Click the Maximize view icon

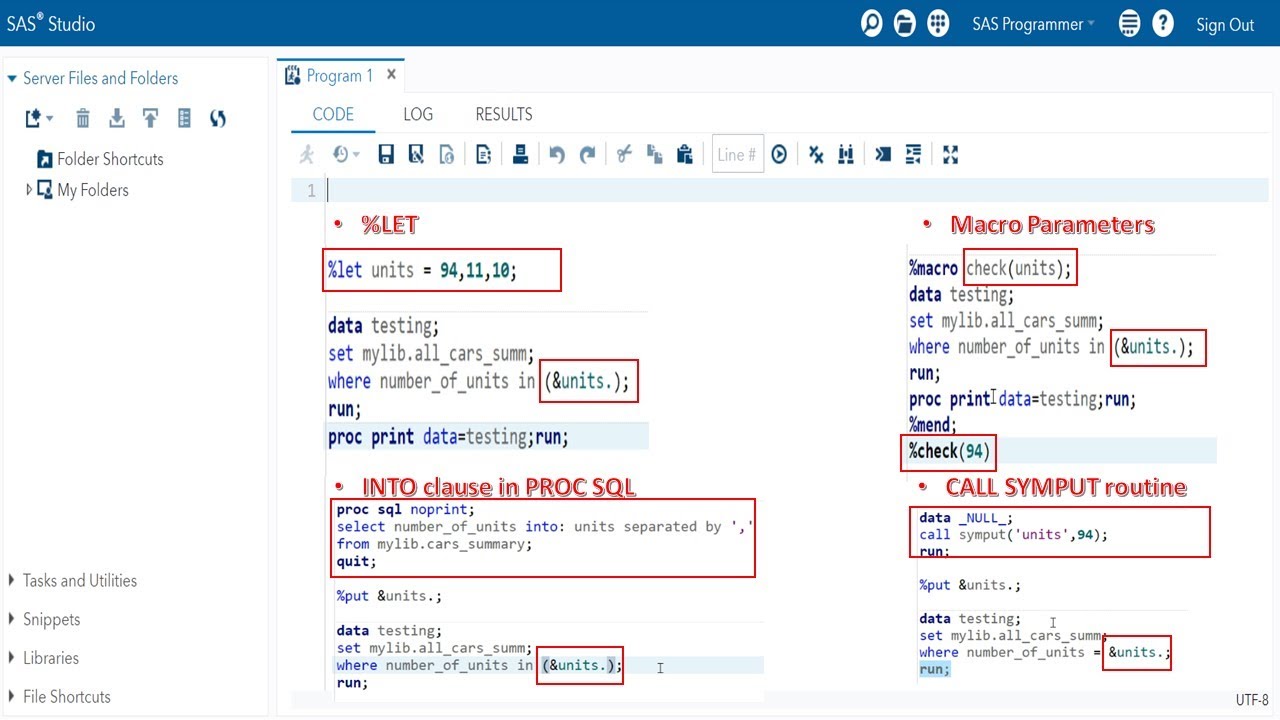950,154
